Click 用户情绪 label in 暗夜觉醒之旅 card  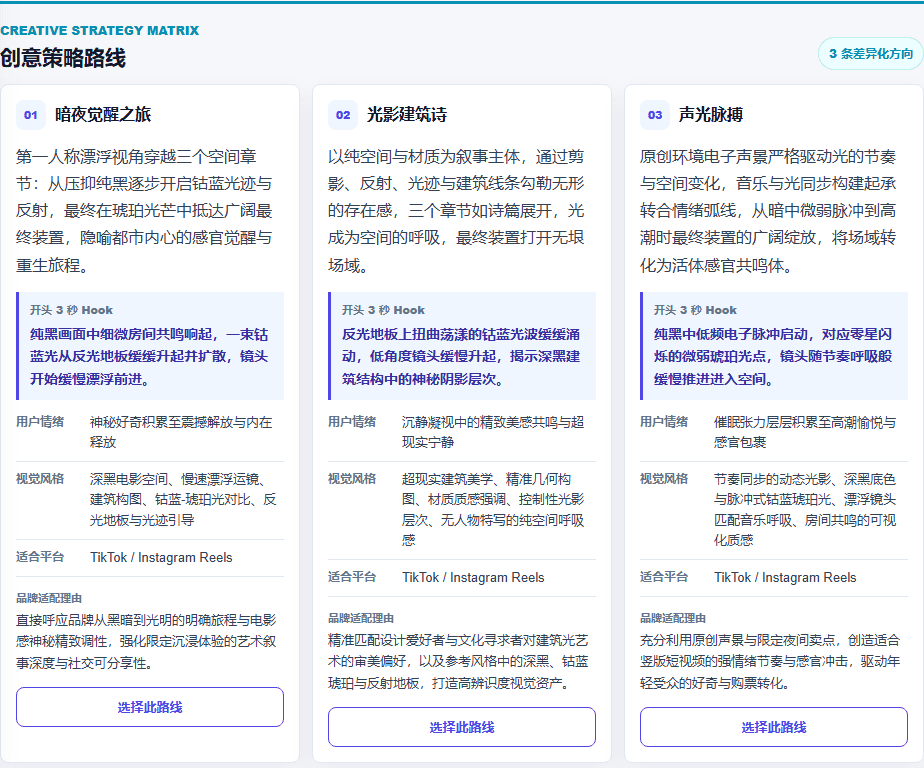tap(40, 421)
